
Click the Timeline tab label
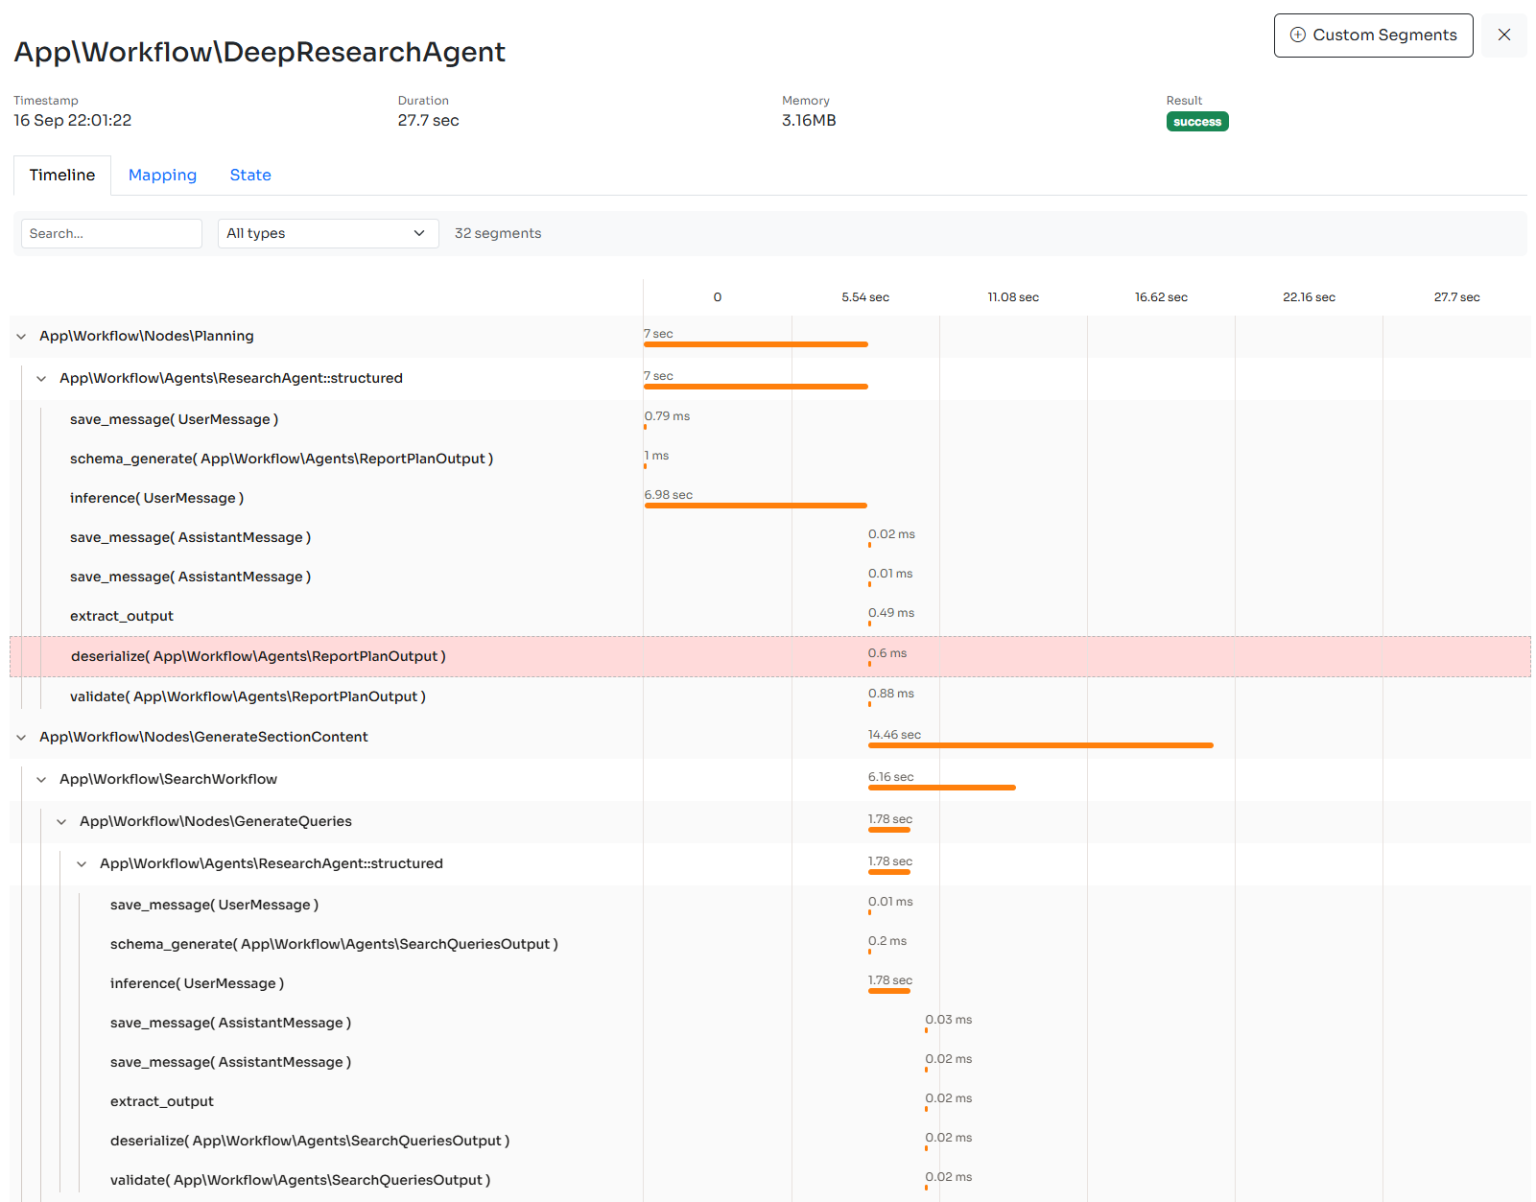(61, 175)
